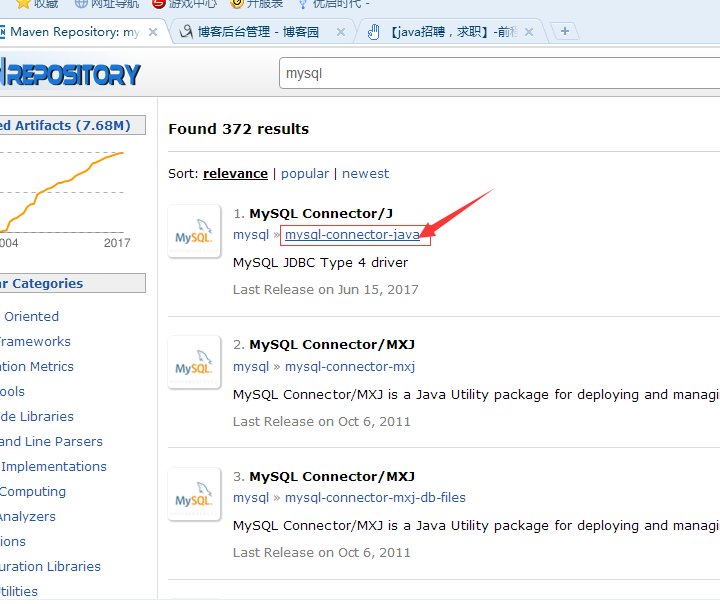Open the Line Parsers category link
Image resolution: width=720 pixels, height=604 pixels.
pyautogui.click(x=51, y=441)
